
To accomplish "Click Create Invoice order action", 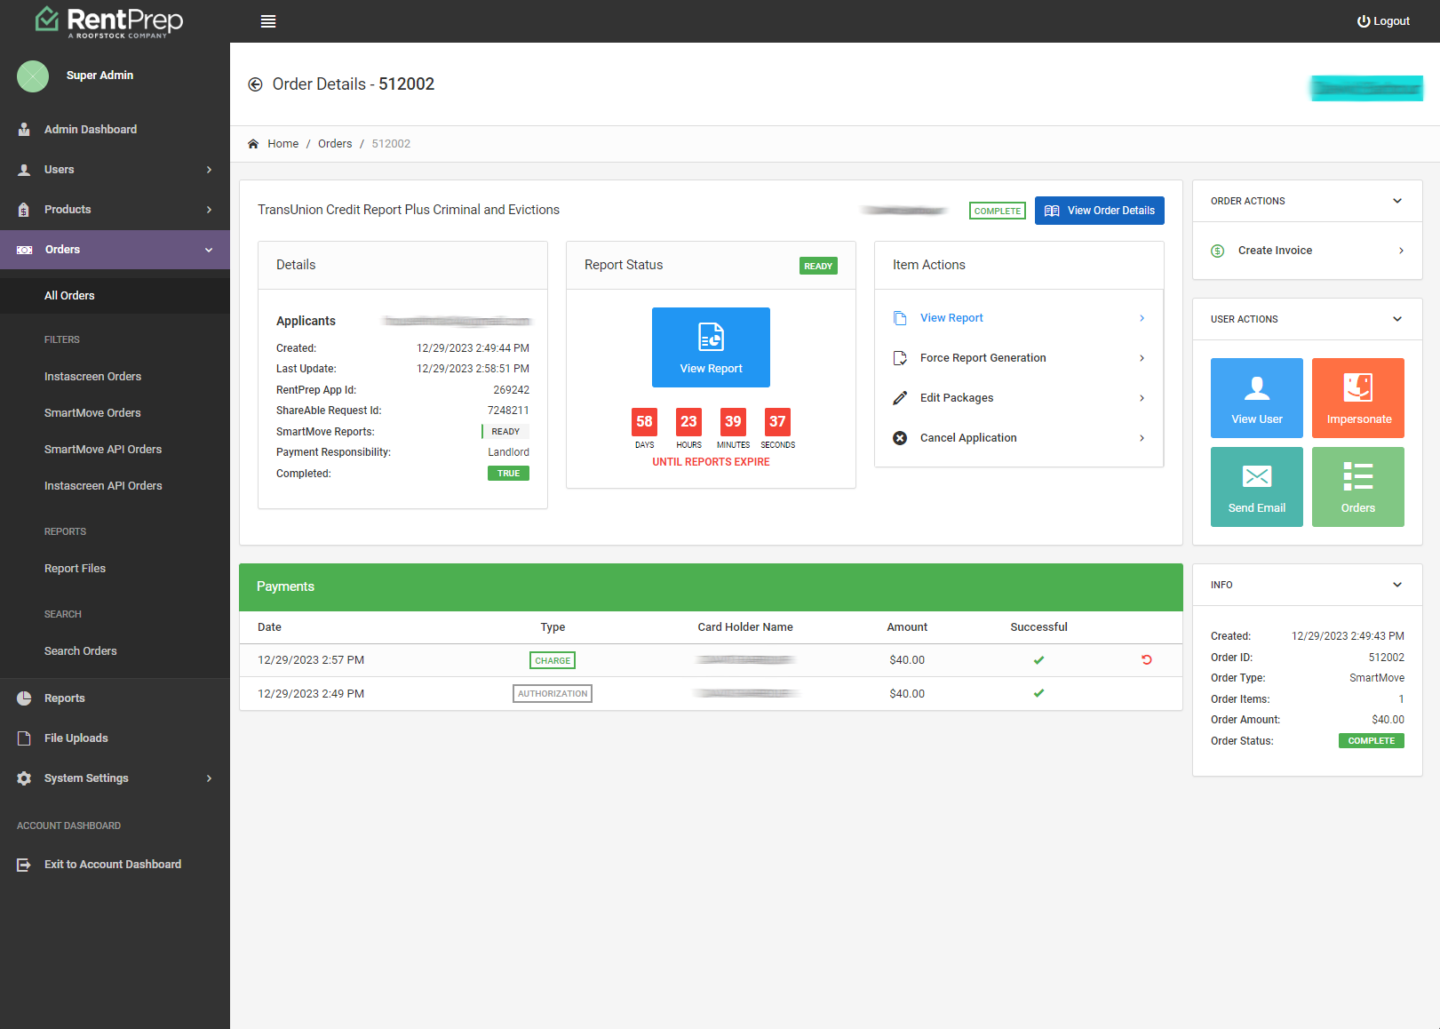I will pos(1275,251).
